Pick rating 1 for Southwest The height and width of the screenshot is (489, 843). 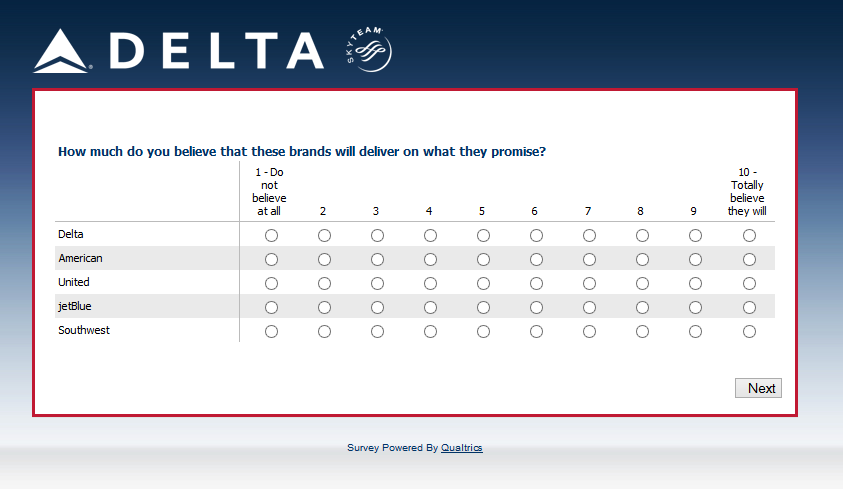(x=271, y=332)
